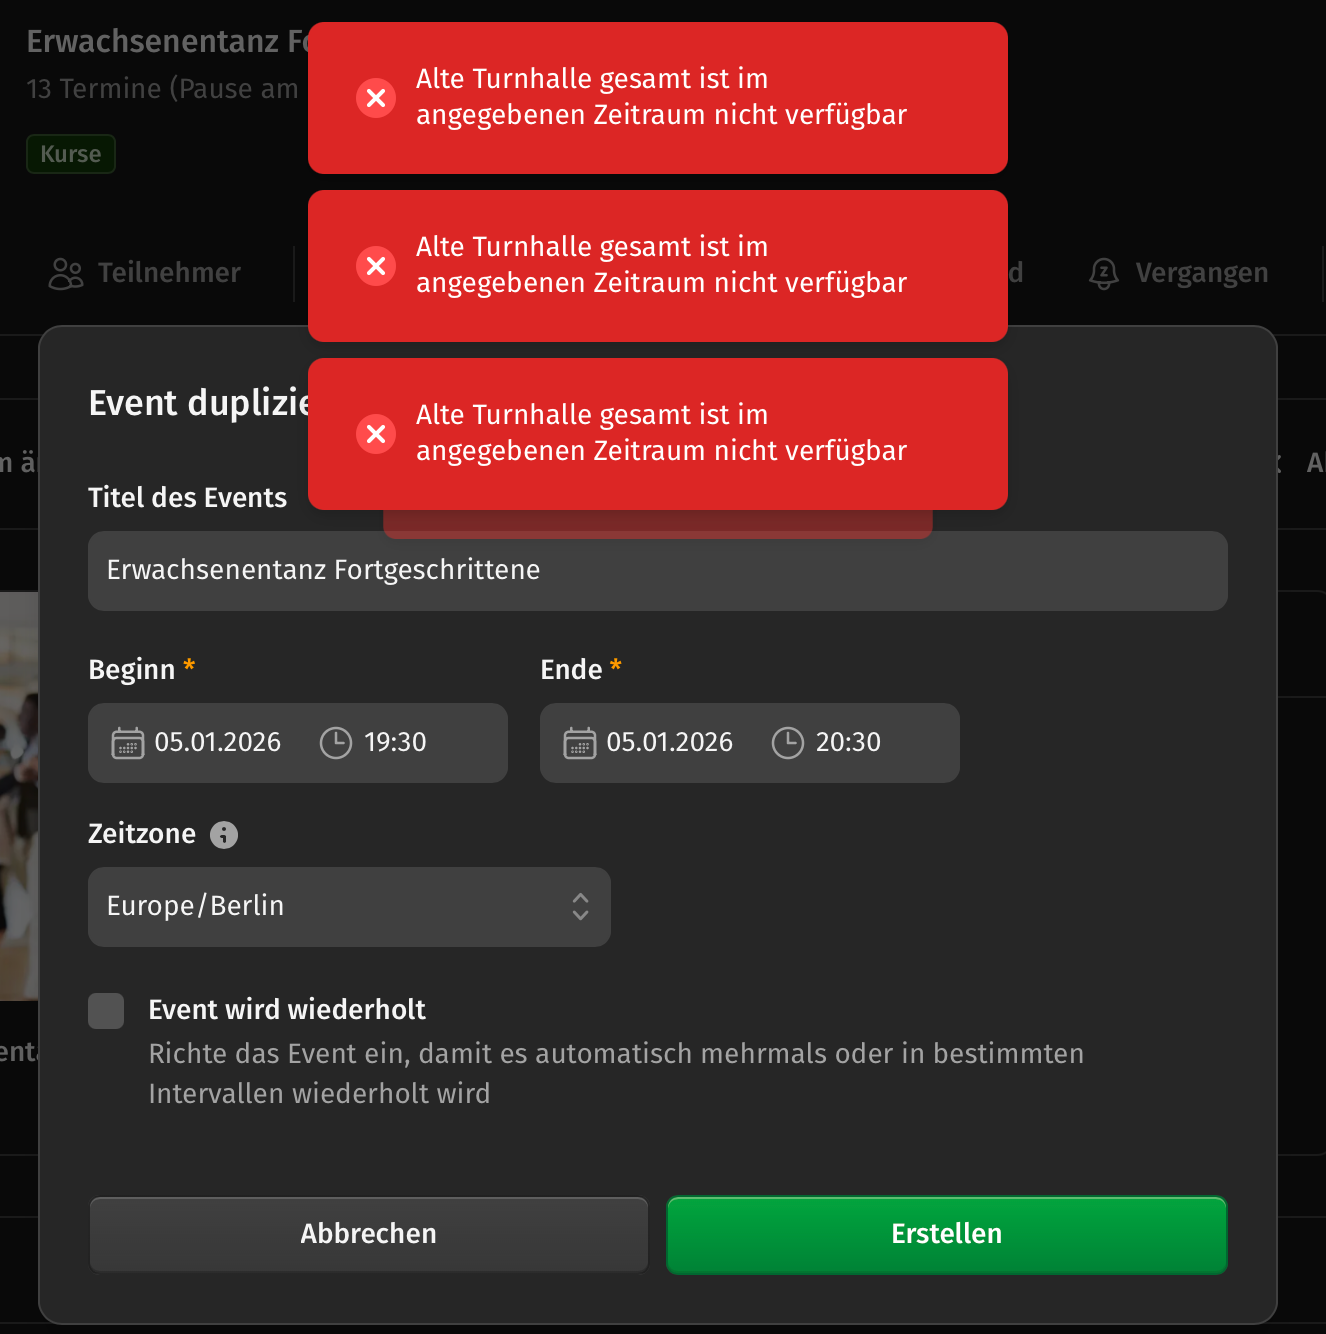This screenshot has width=1326, height=1334.
Task: Click into the Titel des Events field
Action: click(x=657, y=571)
